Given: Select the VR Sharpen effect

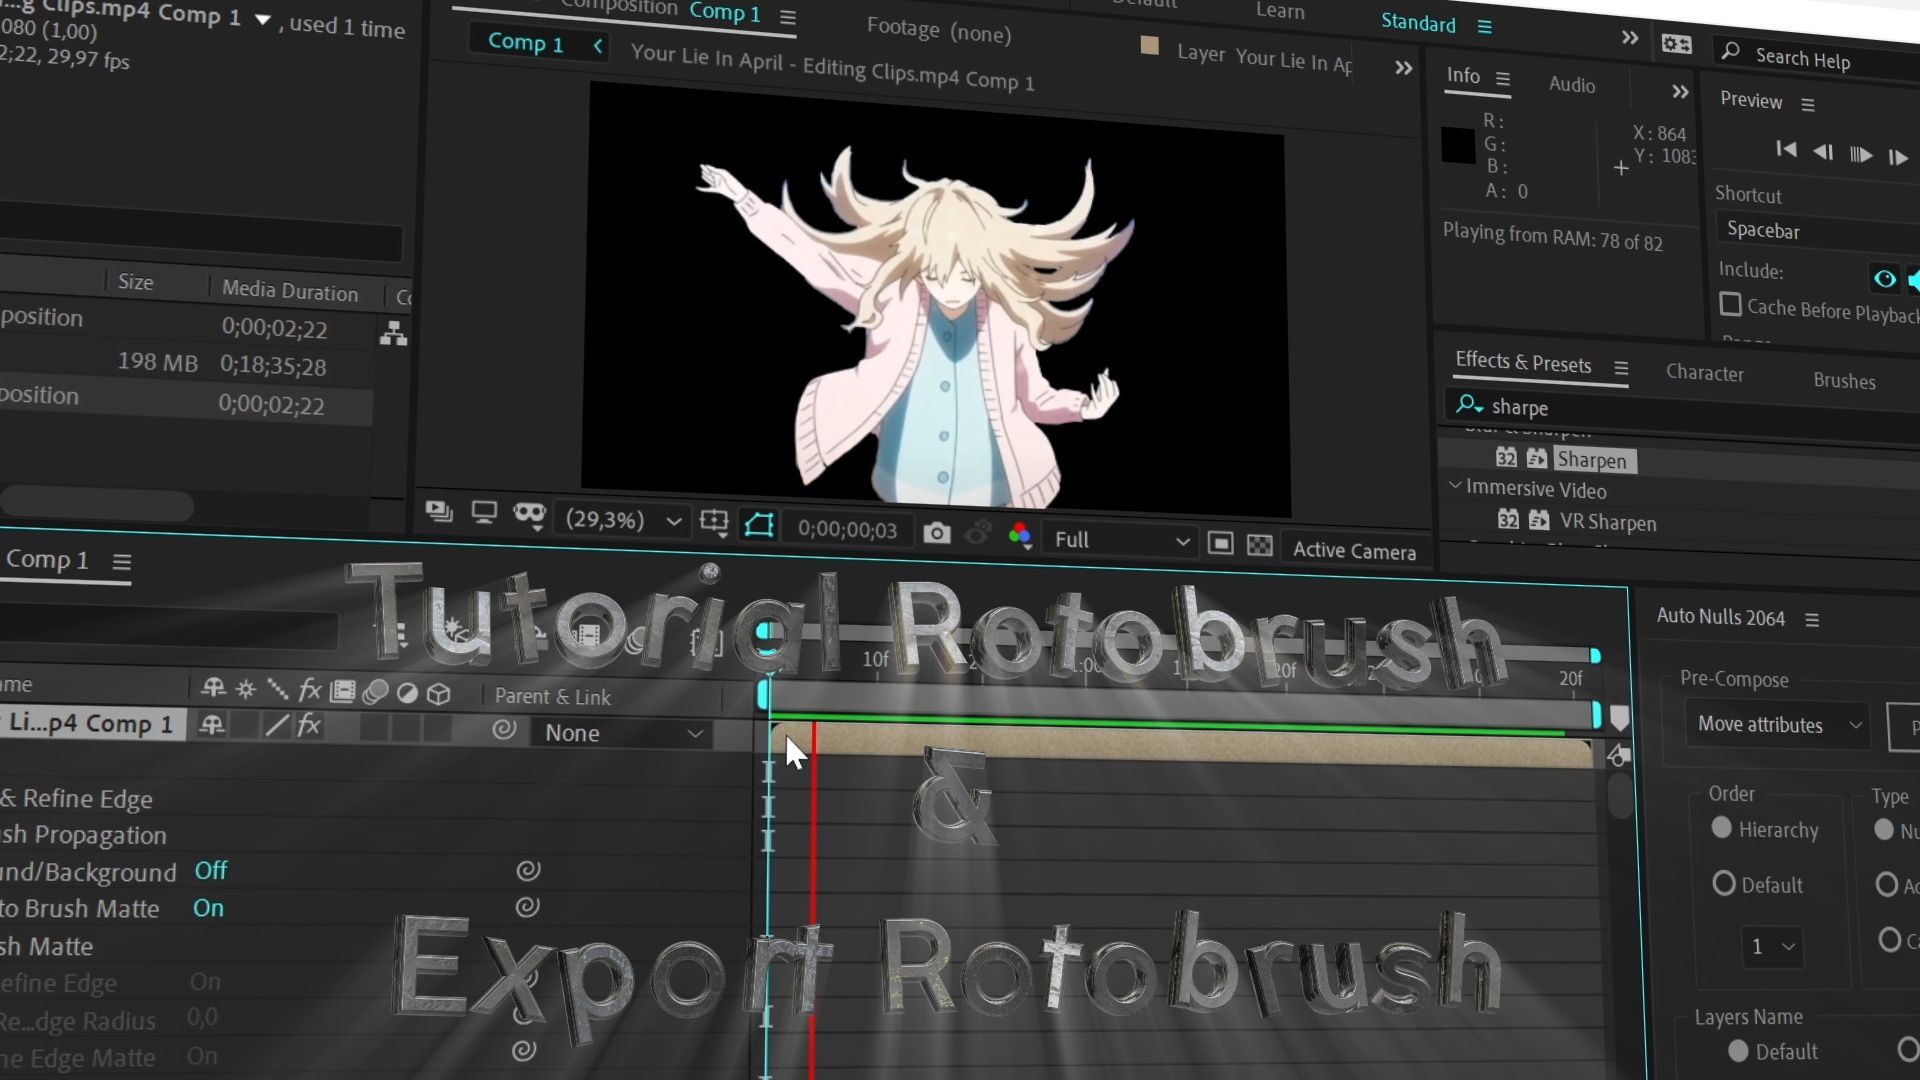Looking at the screenshot, I should click(1608, 522).
